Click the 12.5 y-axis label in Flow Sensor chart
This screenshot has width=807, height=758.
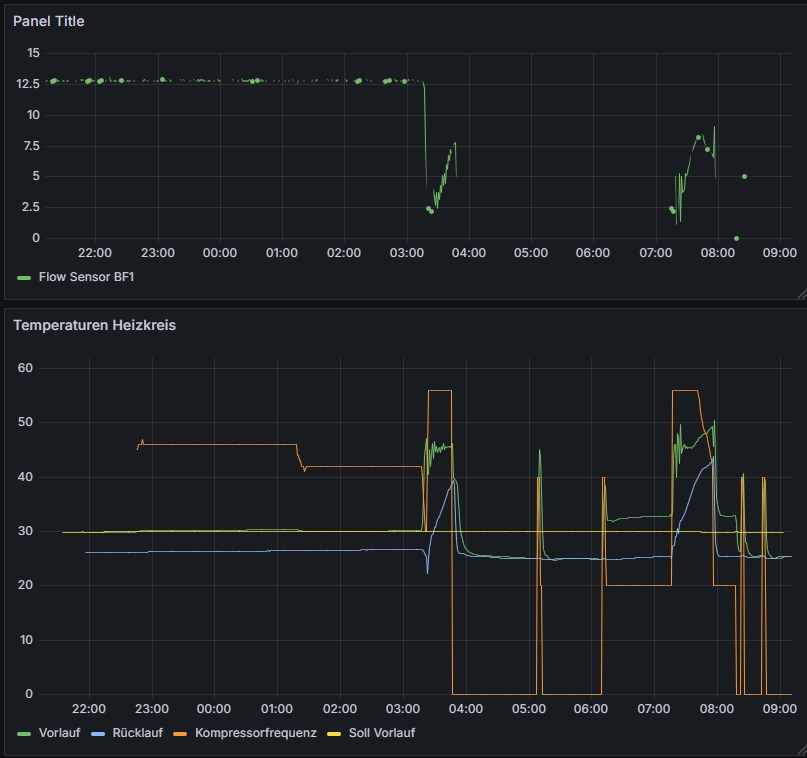(28, 83)
